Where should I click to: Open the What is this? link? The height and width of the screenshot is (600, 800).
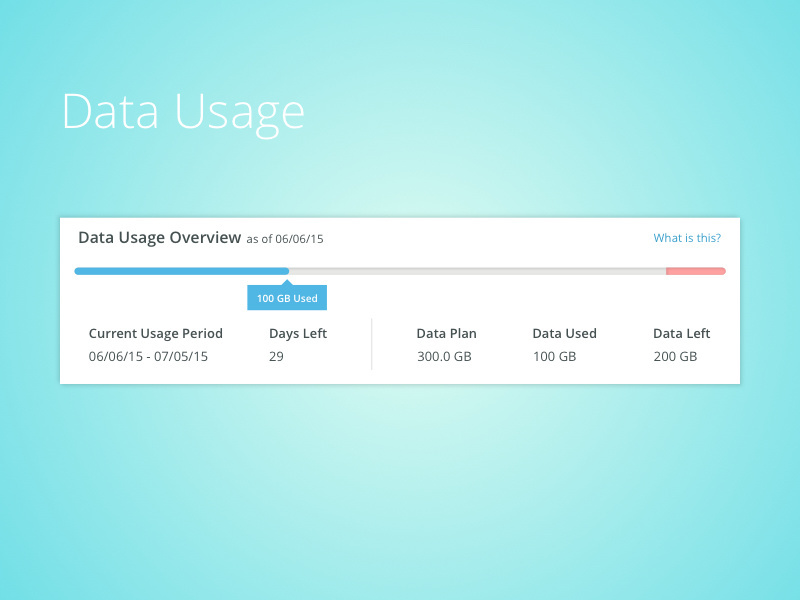(x=687, y=238)
